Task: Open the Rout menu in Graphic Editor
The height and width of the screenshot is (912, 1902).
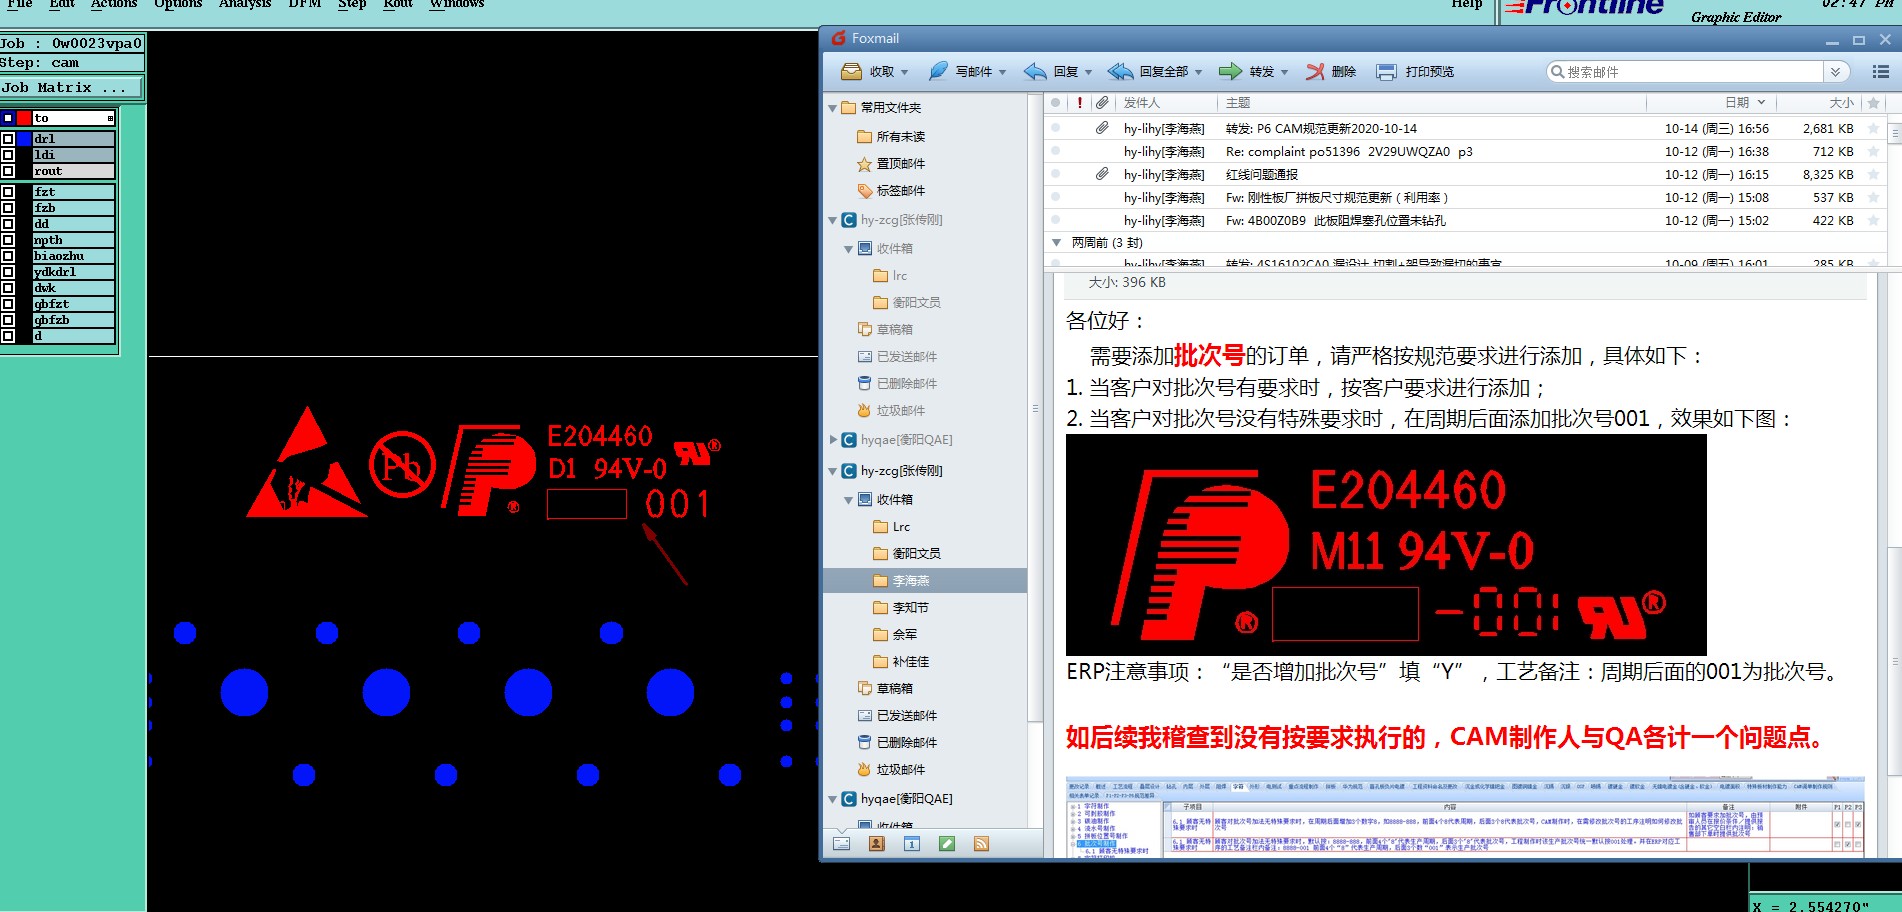Action: [x=398, y=4]
